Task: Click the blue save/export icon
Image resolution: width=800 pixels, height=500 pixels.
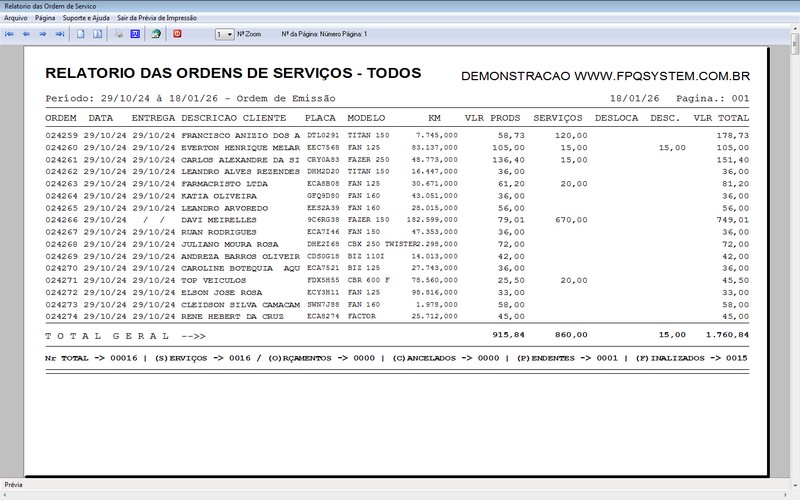Action: click(x=135, y=34)
